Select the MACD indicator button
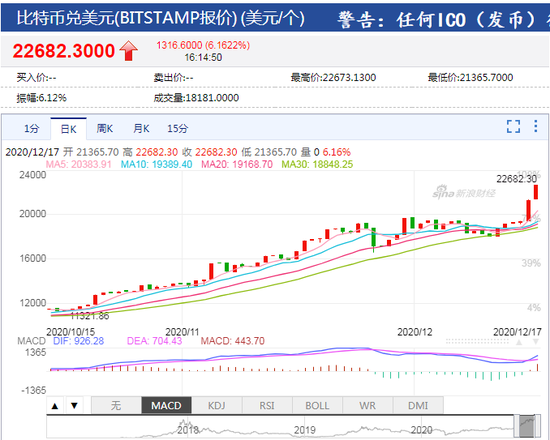The image size is (550, 440). click(x=166, y=406)
